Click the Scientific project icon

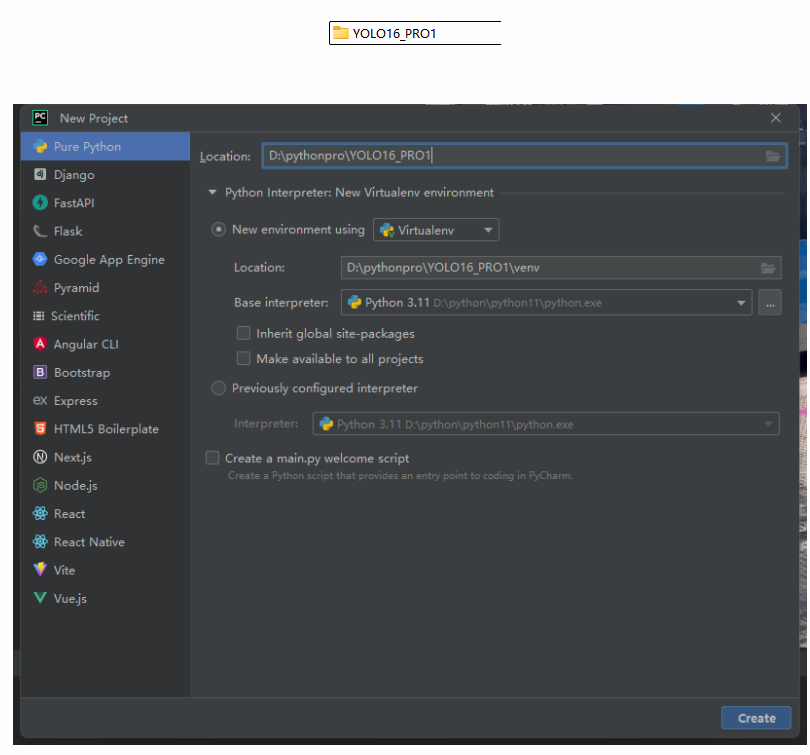click(39, 316)
